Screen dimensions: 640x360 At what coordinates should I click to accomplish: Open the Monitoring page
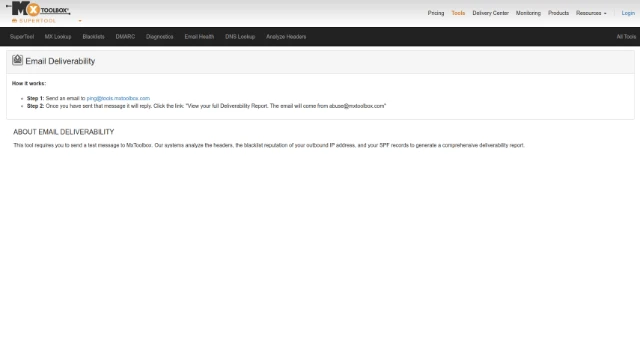pyautogui.click(x=528, y=13)
